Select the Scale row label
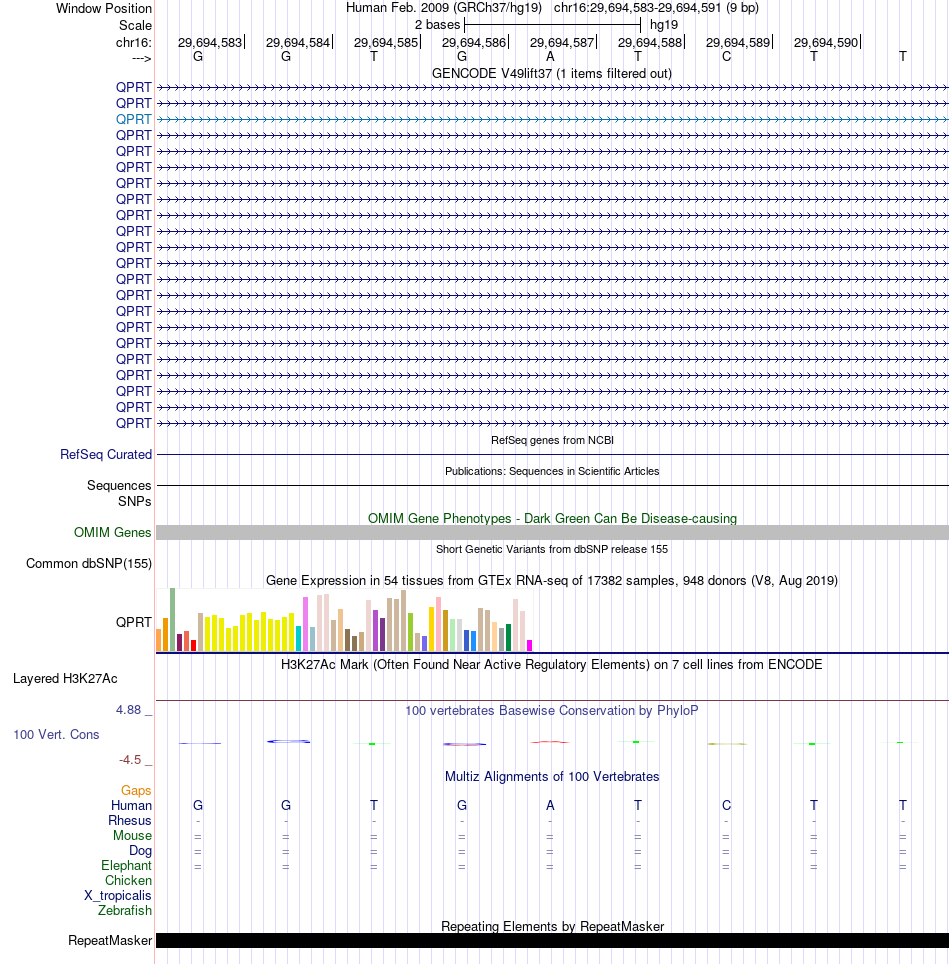This screenshot has height=964, width=950. click(x=135, y=26)
